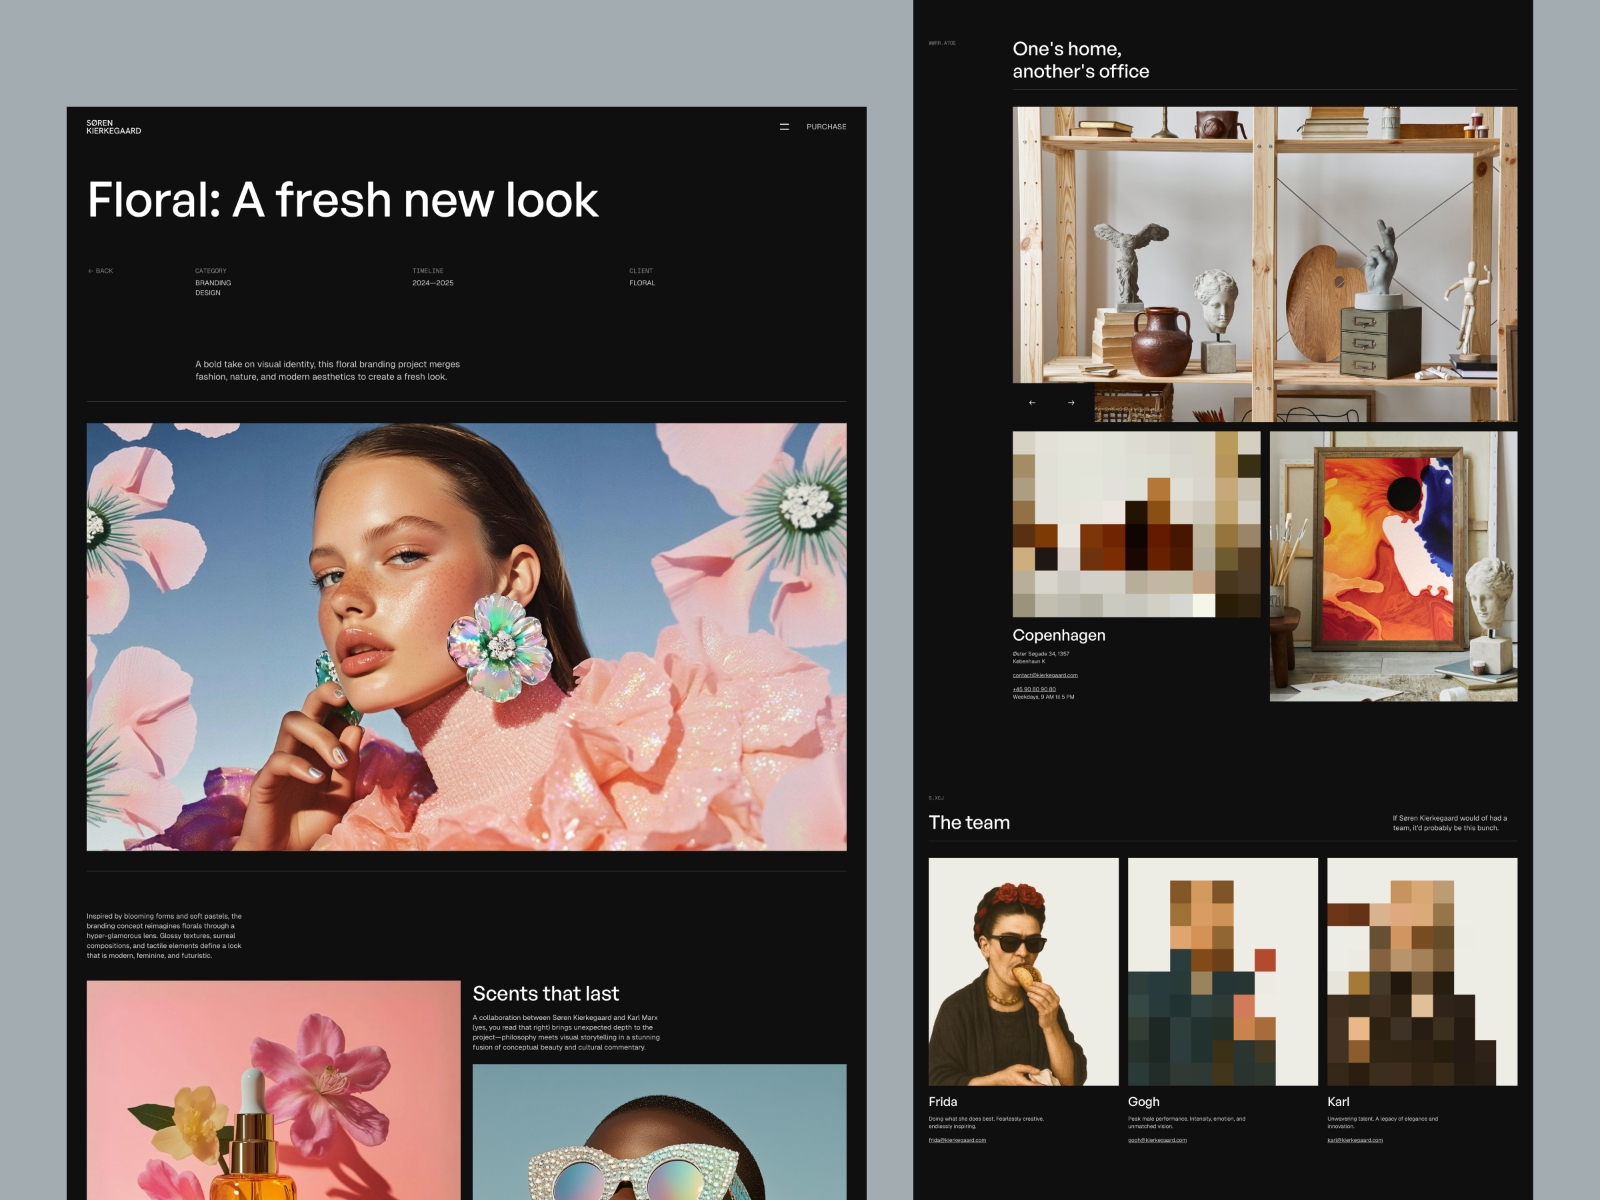This screenshot has height=1200, width=1600.
Task: Click the 'Scents that last' heading
Action: coord(546,994)
